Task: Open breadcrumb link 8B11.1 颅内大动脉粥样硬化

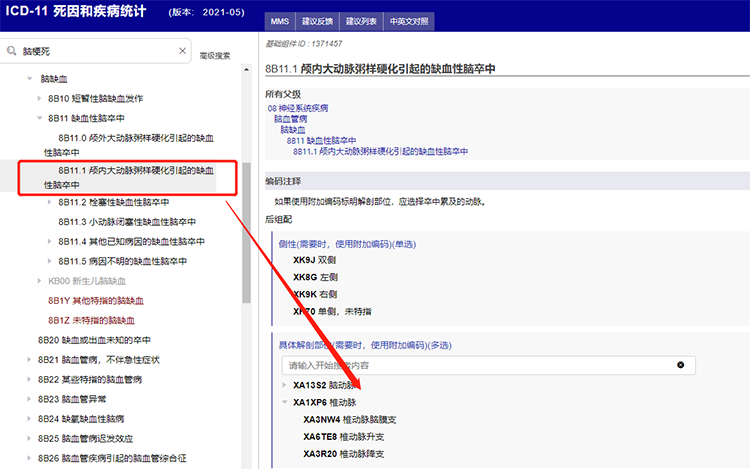Action: pos(380,152)
